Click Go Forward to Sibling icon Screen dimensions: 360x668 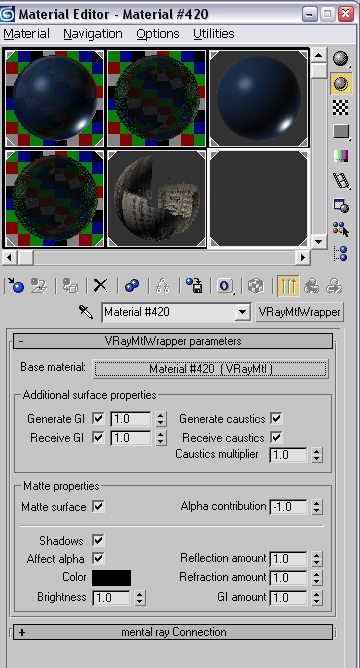tap(335, 285)
